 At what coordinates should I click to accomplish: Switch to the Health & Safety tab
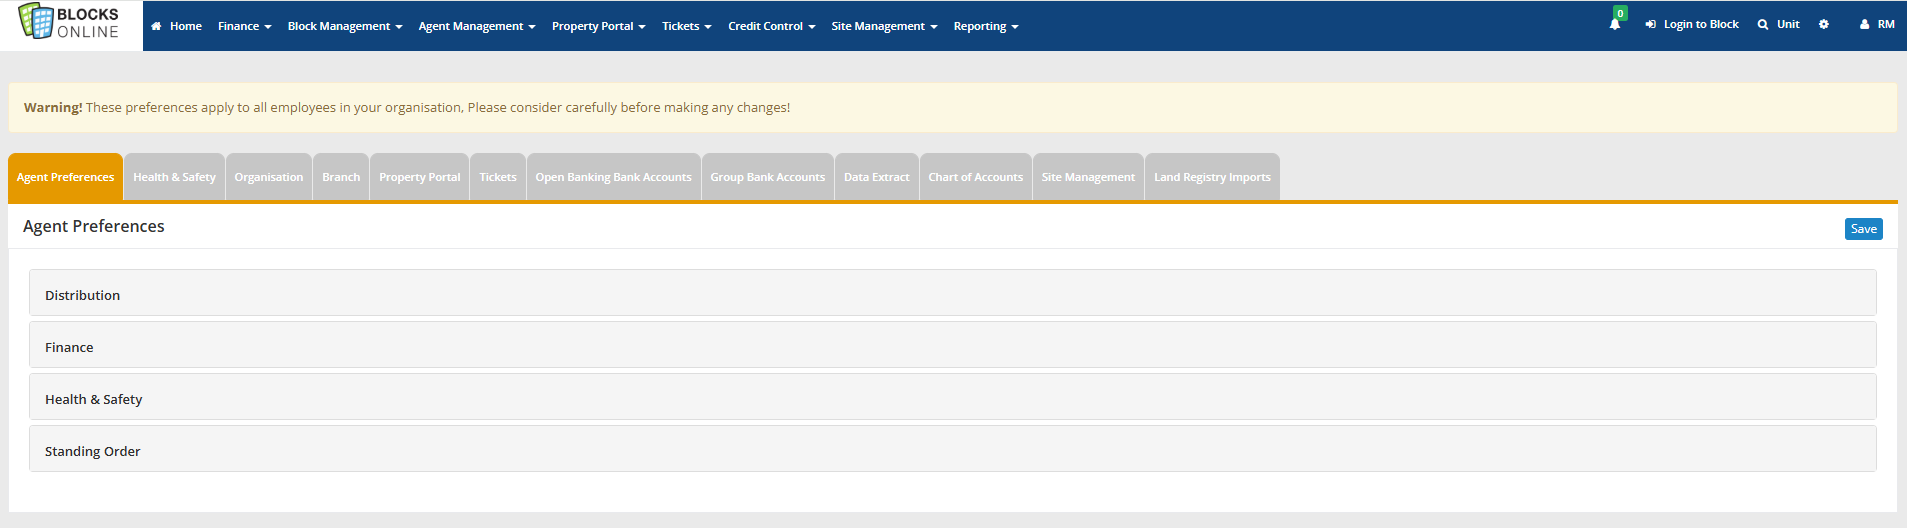click(x=174, y=177)
